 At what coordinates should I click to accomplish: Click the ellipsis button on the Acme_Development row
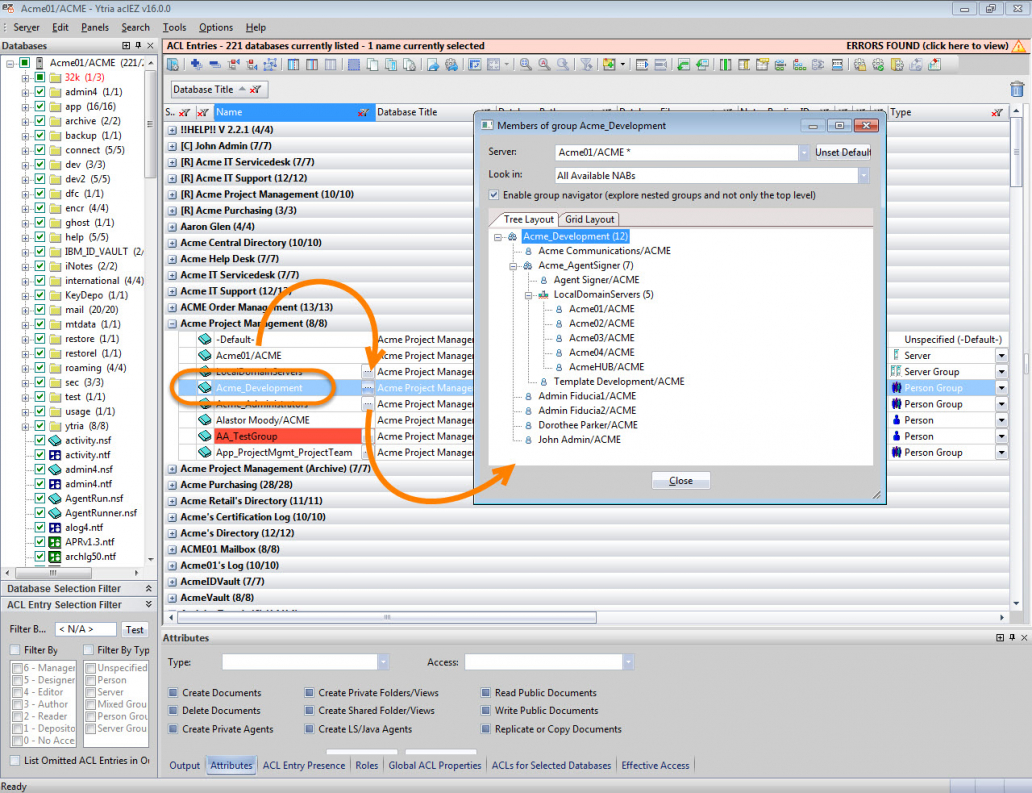(x=367, y=388)
